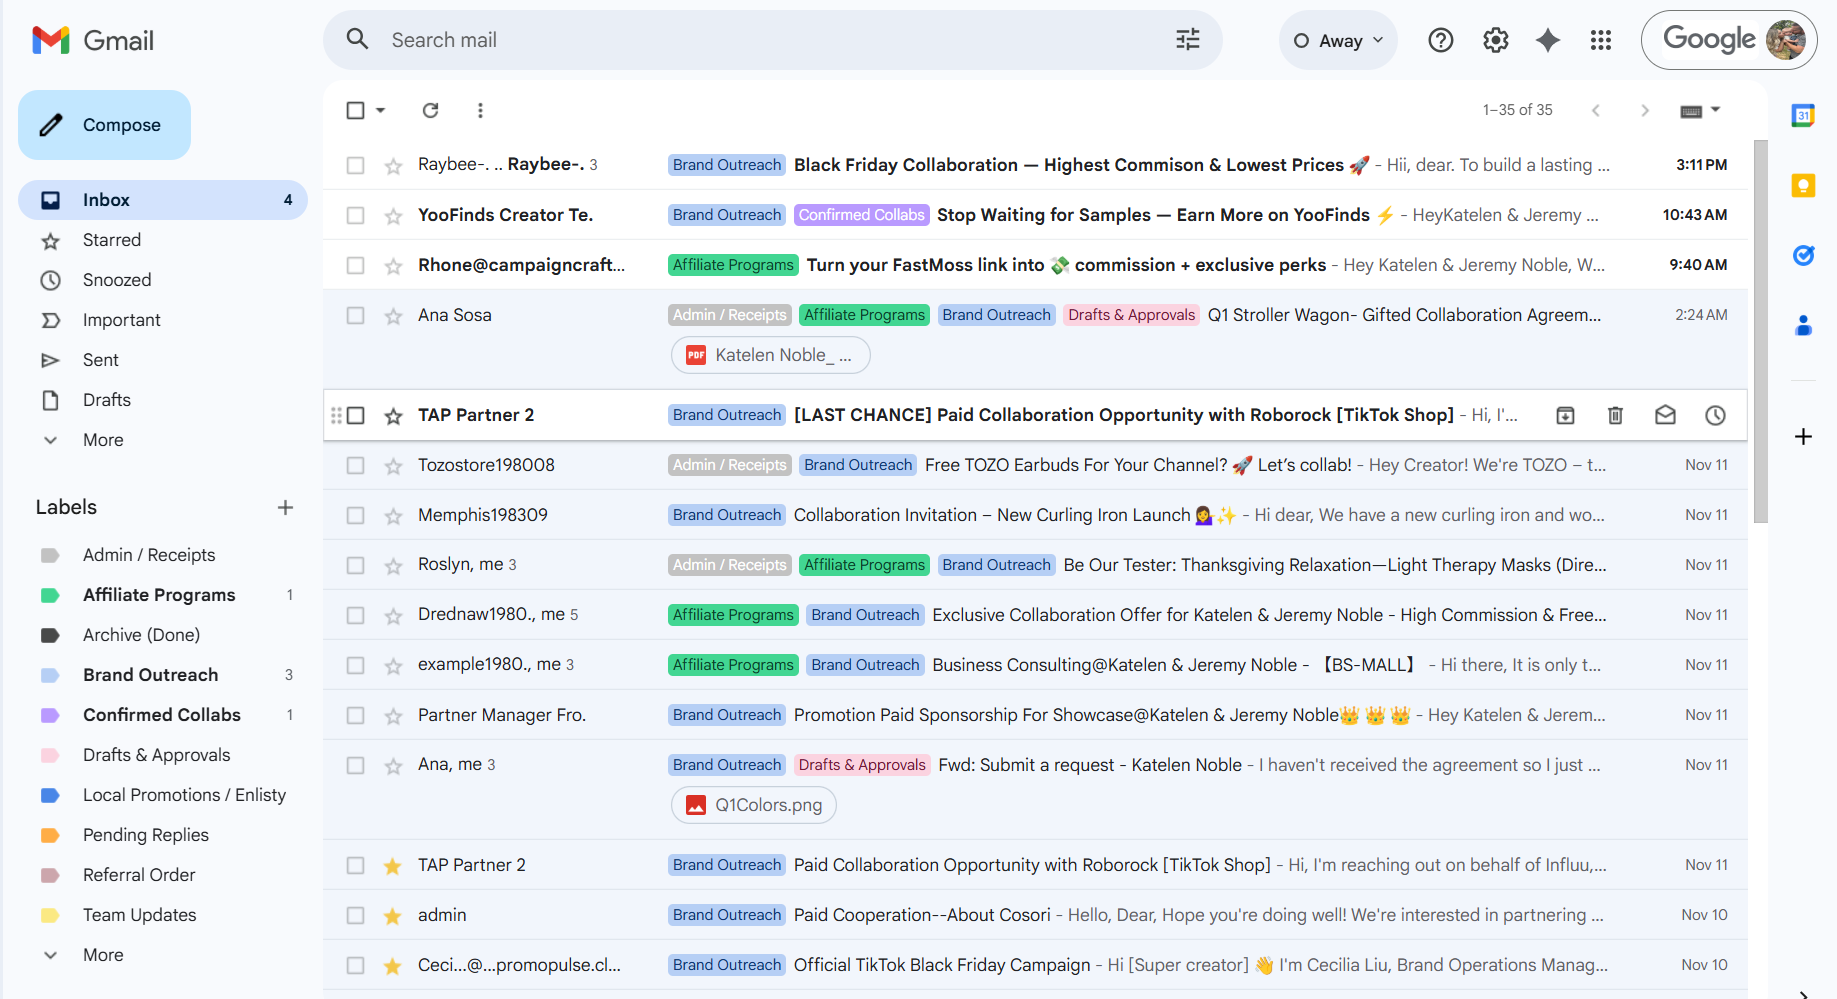Viewport: 1837px width, 999px height.
Task: Open Katelen Noble PDF attachment chip
Action: click(x=770, y=355)
